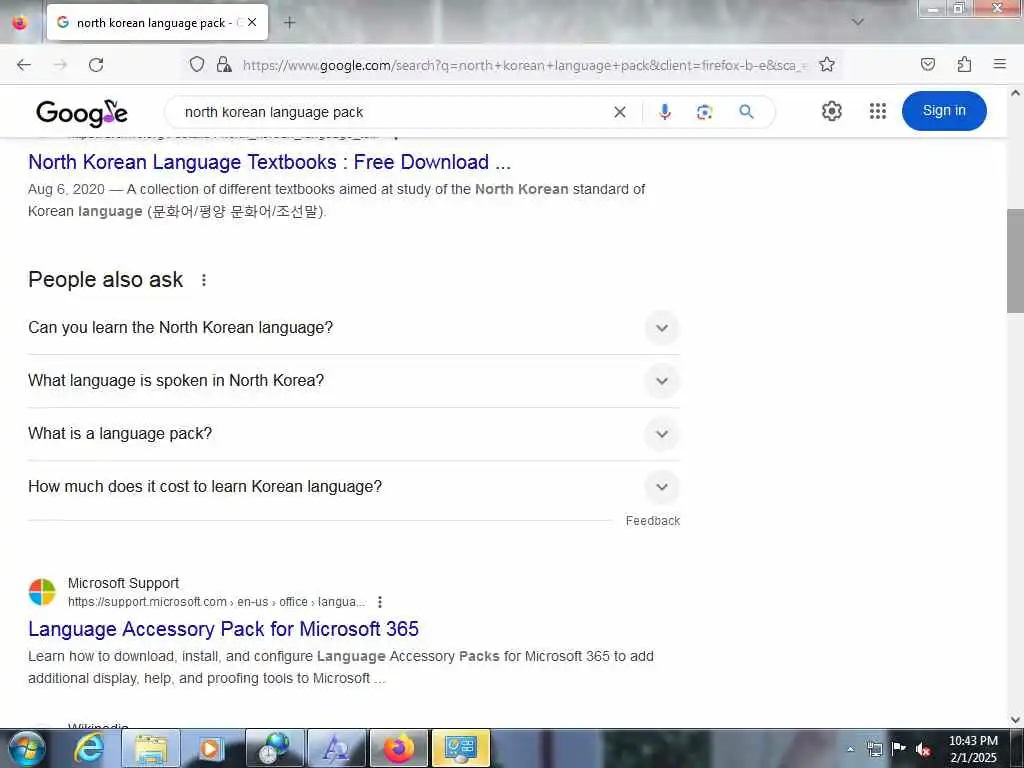Open the Google apps grid
This screenshot has height=768, width=1024.
[878, 111]
